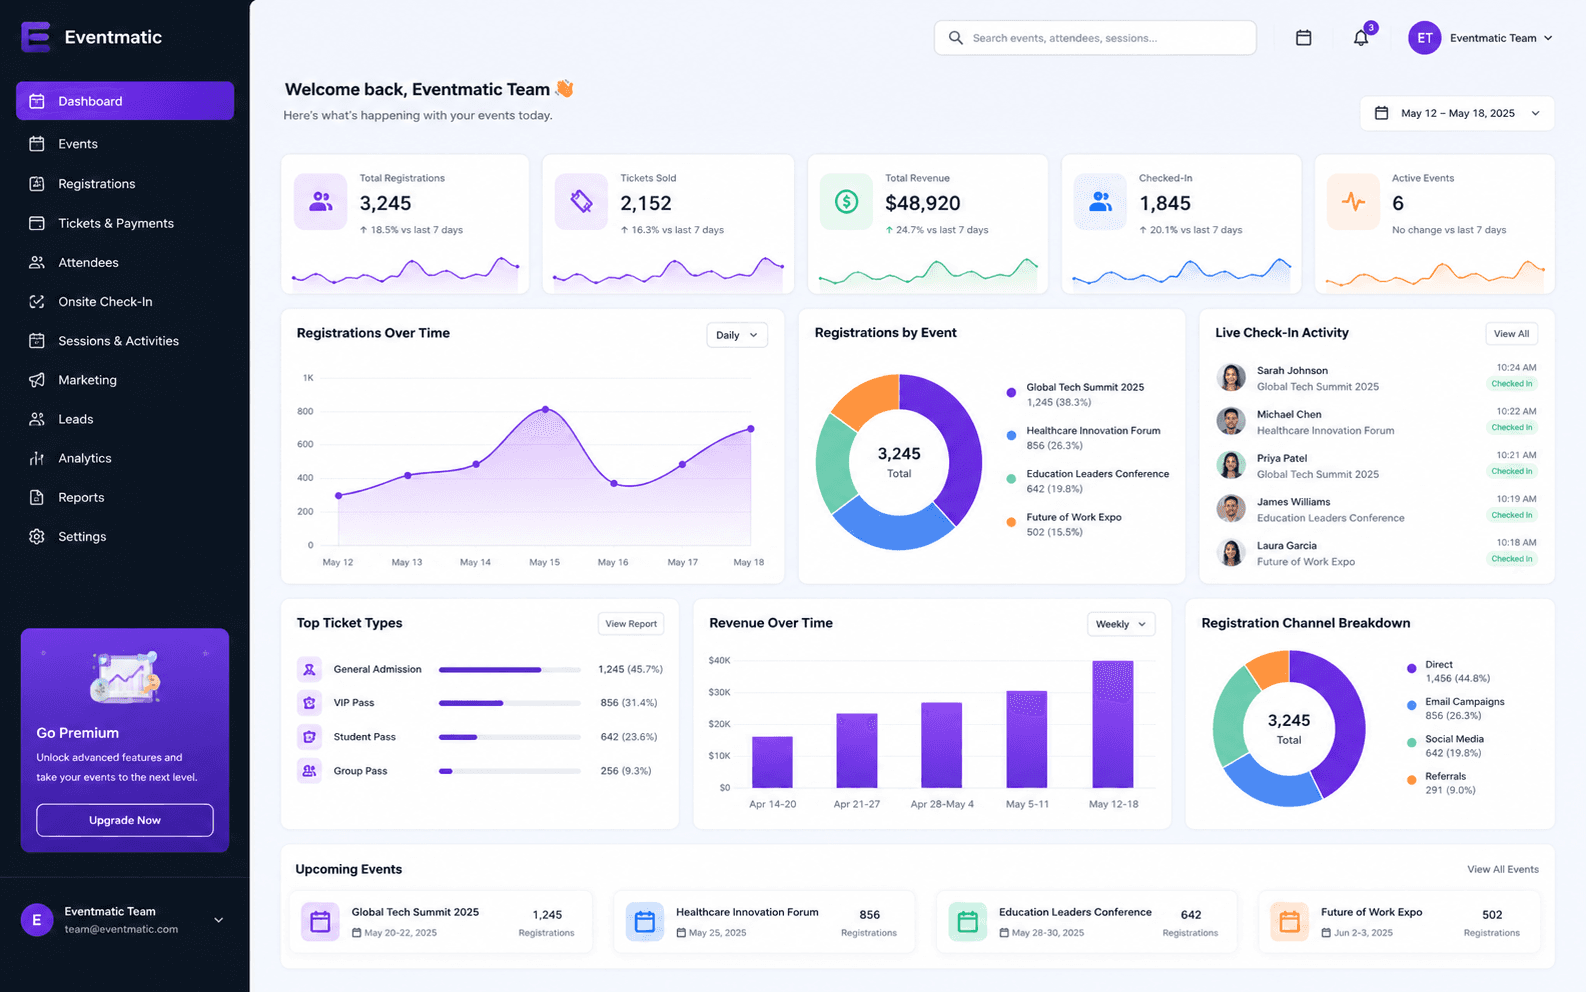
Task: Click the Upgrade Now button
Action: [125, 820]
